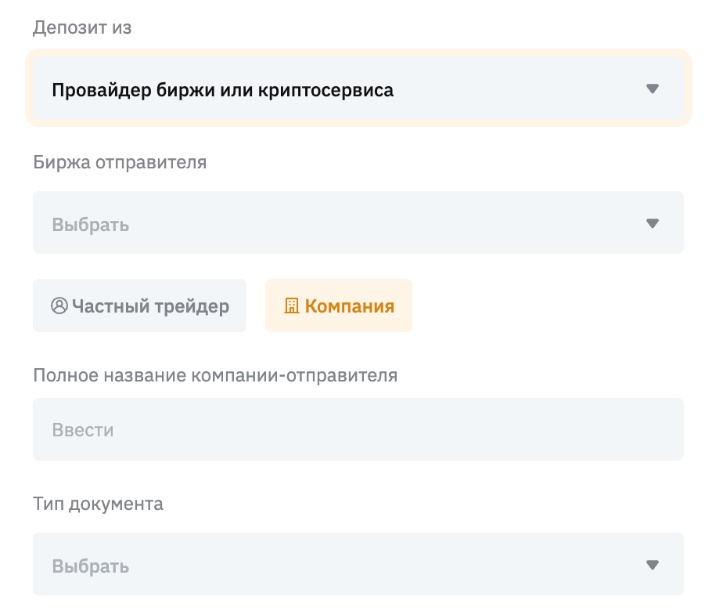The width and height of the screenshot is (712, 611).
Task: Click the arrow icon in Депозит из field
Action: pos(652,89)
